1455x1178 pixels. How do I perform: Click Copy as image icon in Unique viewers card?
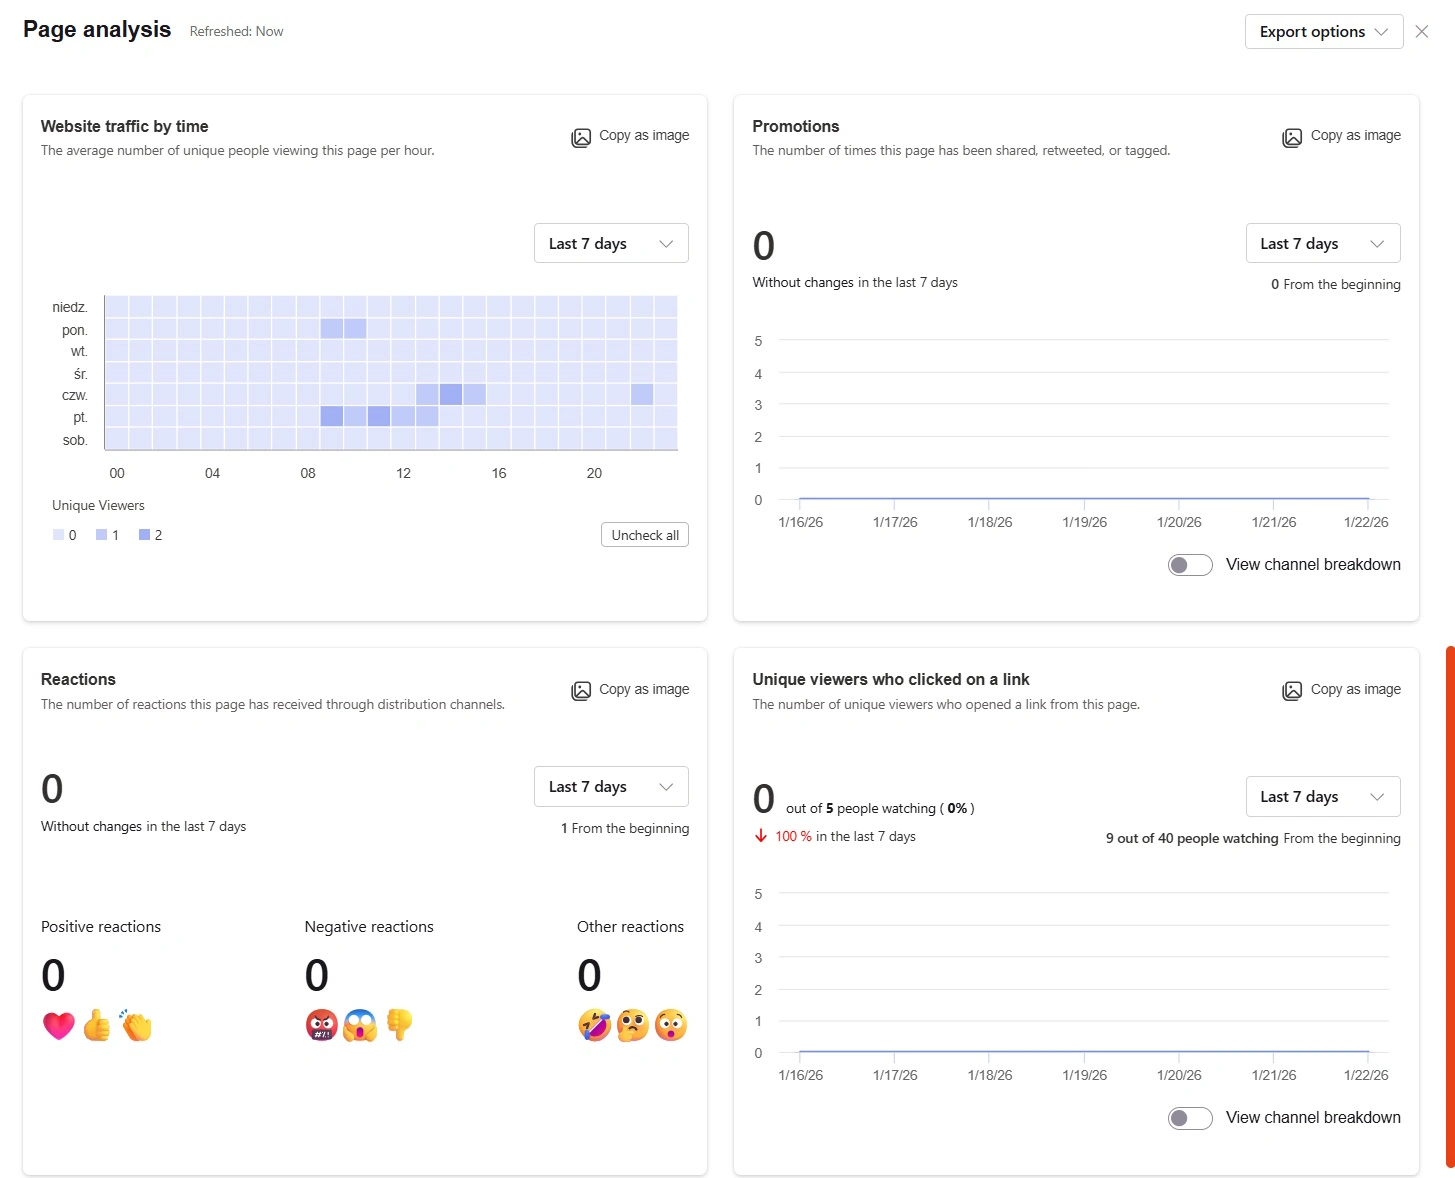pos(1292,691)
